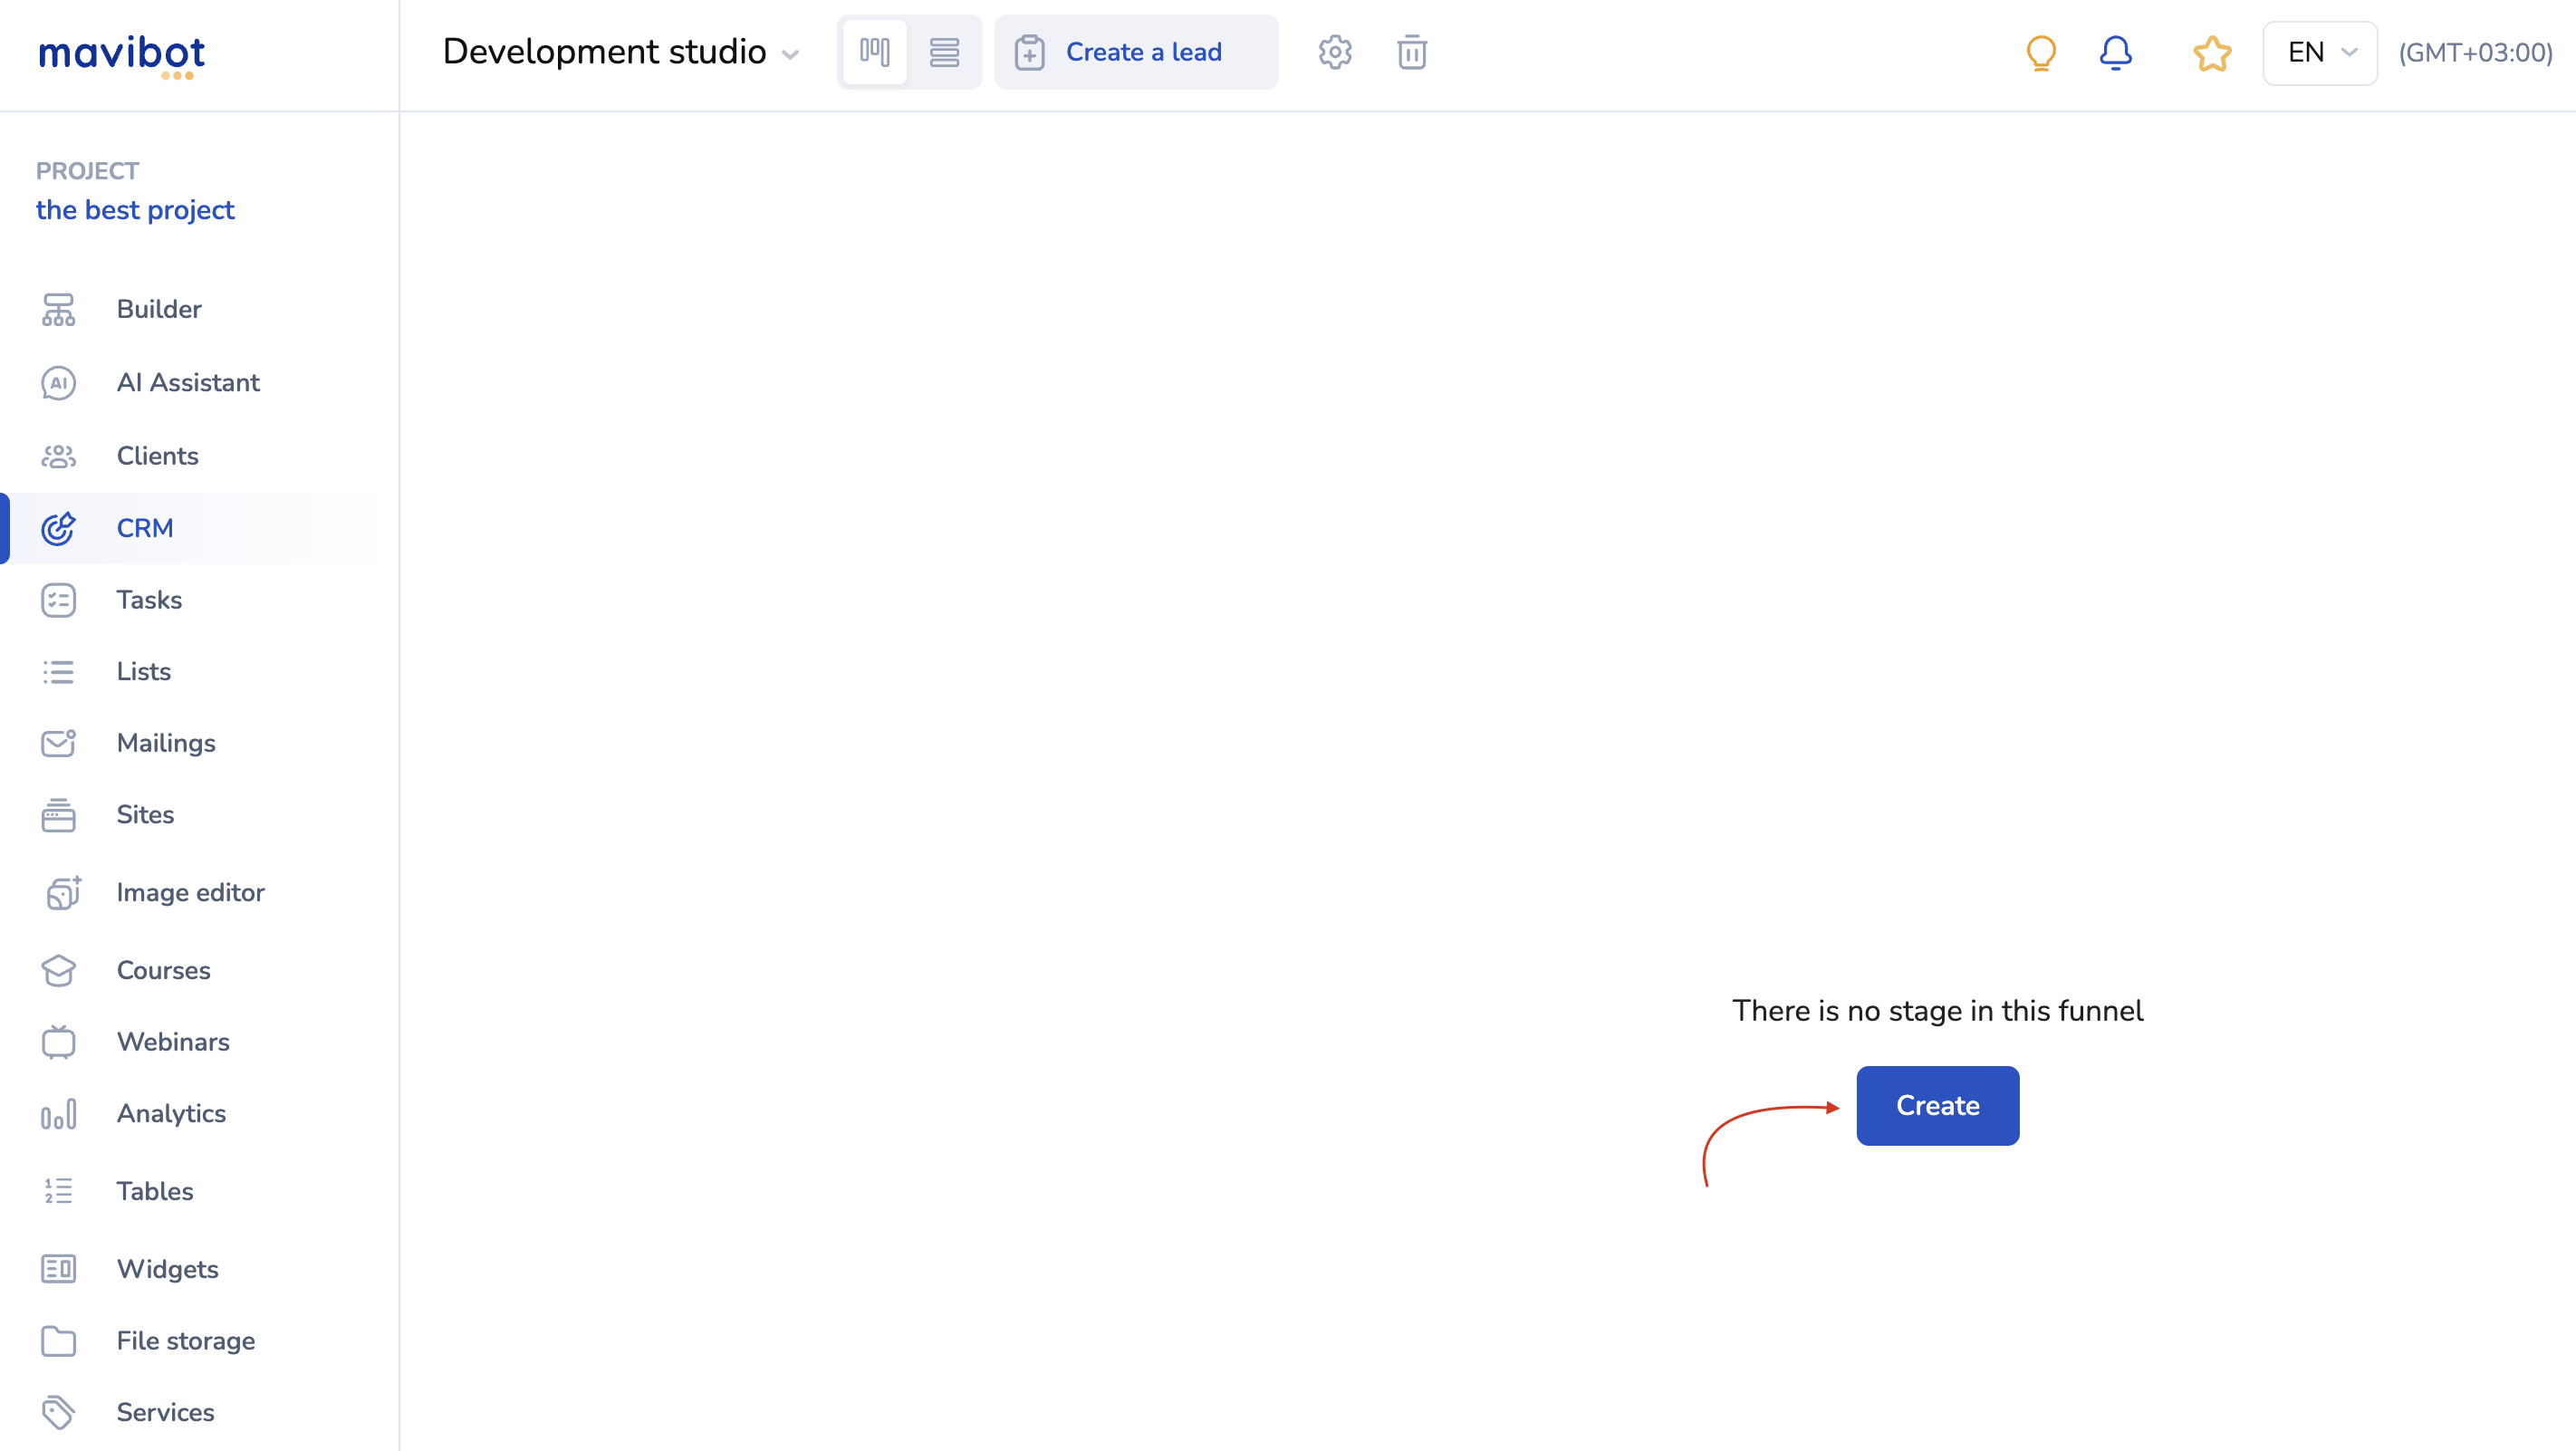The image size is (2576, 1451).
Task: Open the Builder section
Action: [158, 309]
